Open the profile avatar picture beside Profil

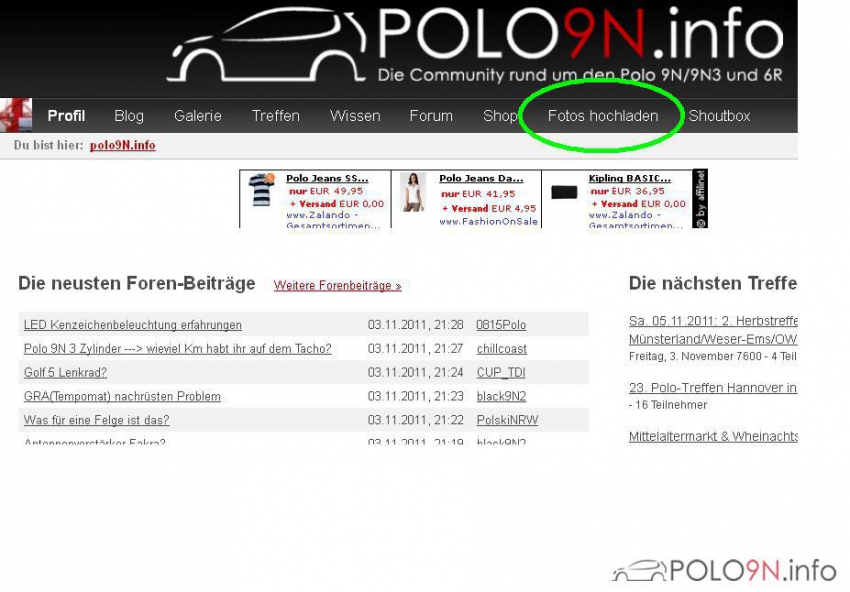pyautogui.click(x=16, y=115)
